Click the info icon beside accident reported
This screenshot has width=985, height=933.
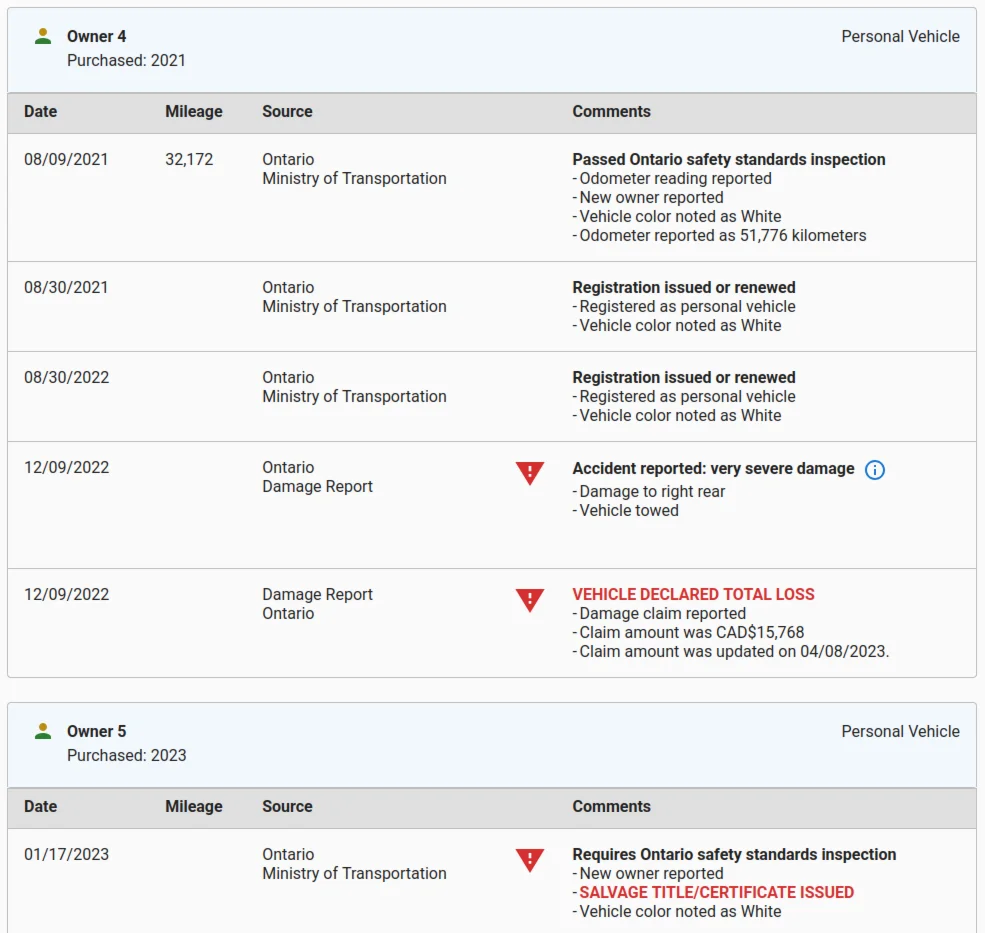point(874,470)
